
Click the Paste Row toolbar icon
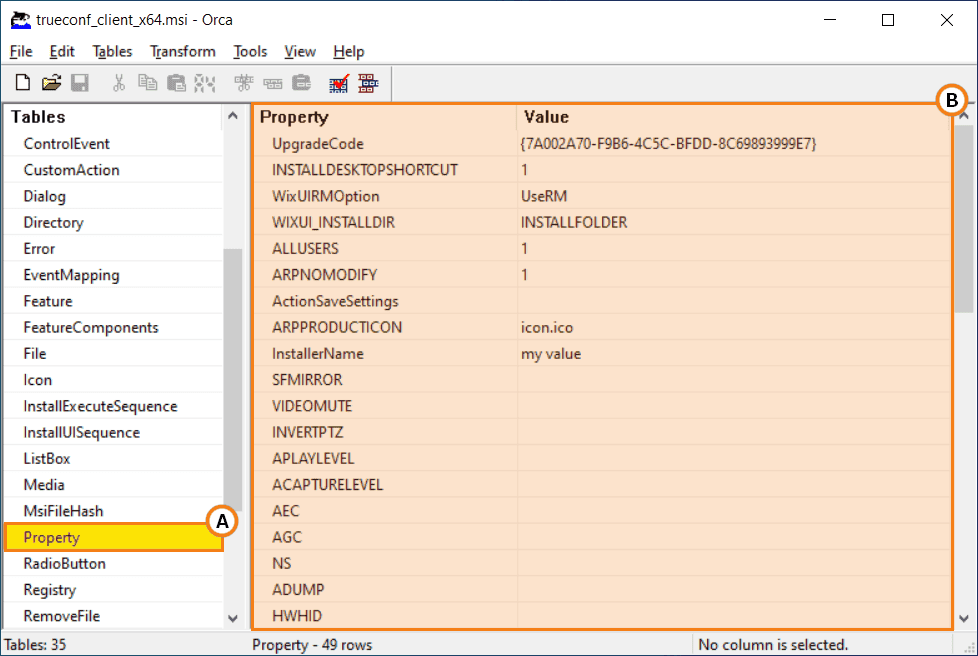click(x=302, y=82)
